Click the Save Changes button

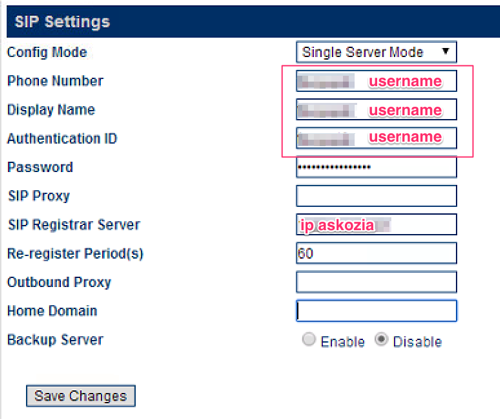81,396
